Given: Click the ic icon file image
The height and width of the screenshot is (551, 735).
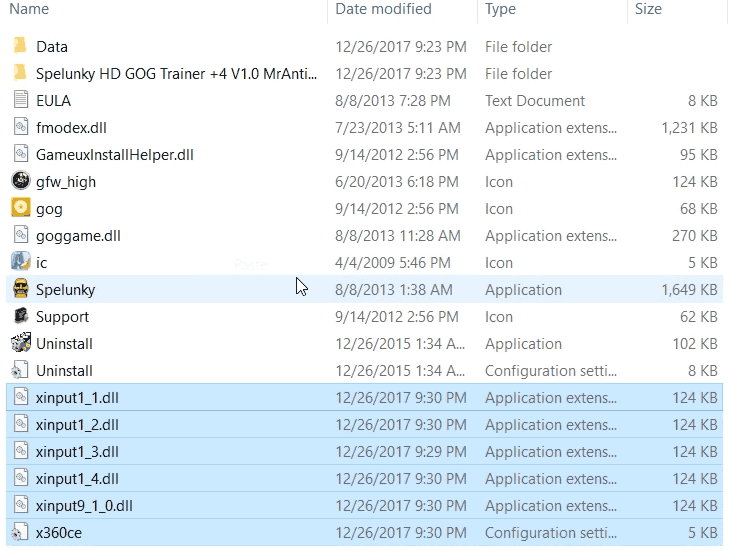Looking at the screenshot, I should pyautogui.click(x=21, y=262).
